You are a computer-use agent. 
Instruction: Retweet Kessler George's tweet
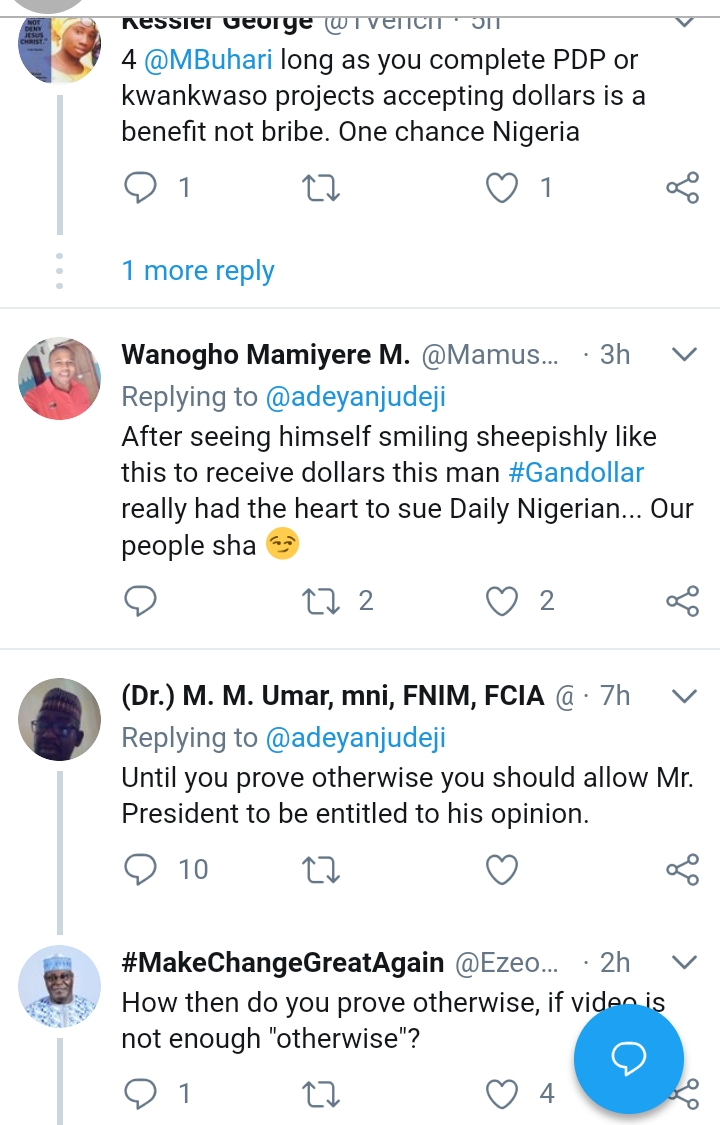[x=321, y=187]
